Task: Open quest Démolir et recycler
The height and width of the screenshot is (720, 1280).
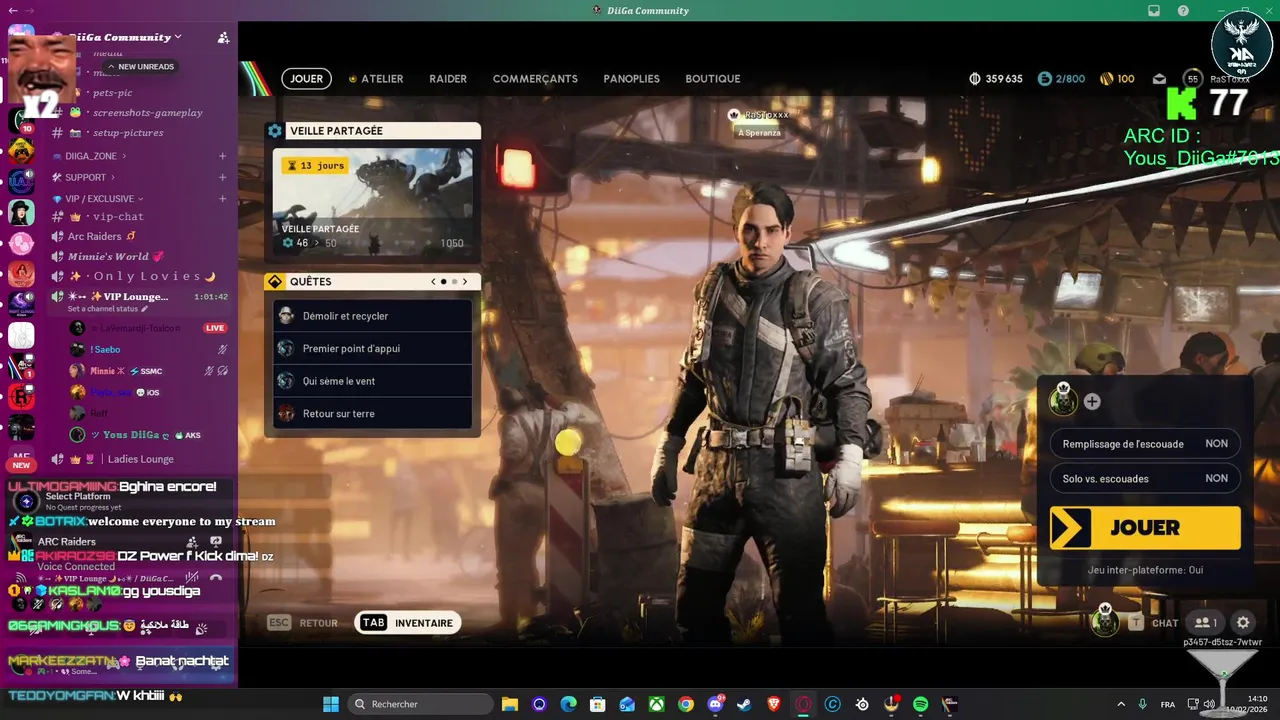Action: (373, 316)
